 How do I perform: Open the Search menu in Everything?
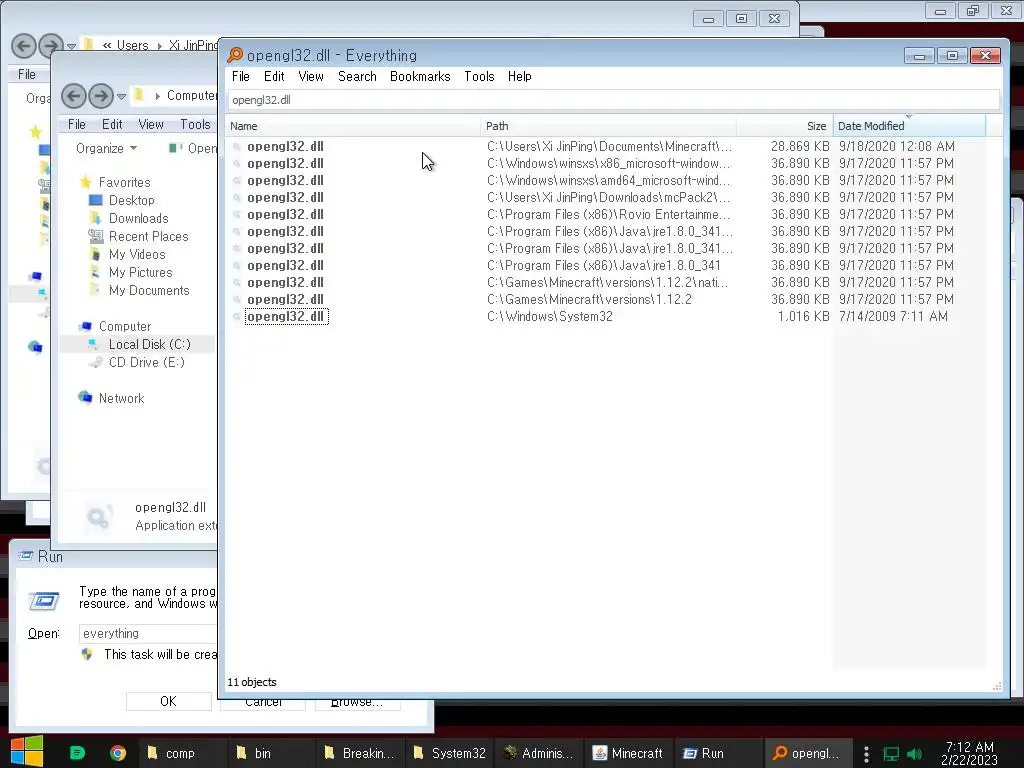click(357, 76)
